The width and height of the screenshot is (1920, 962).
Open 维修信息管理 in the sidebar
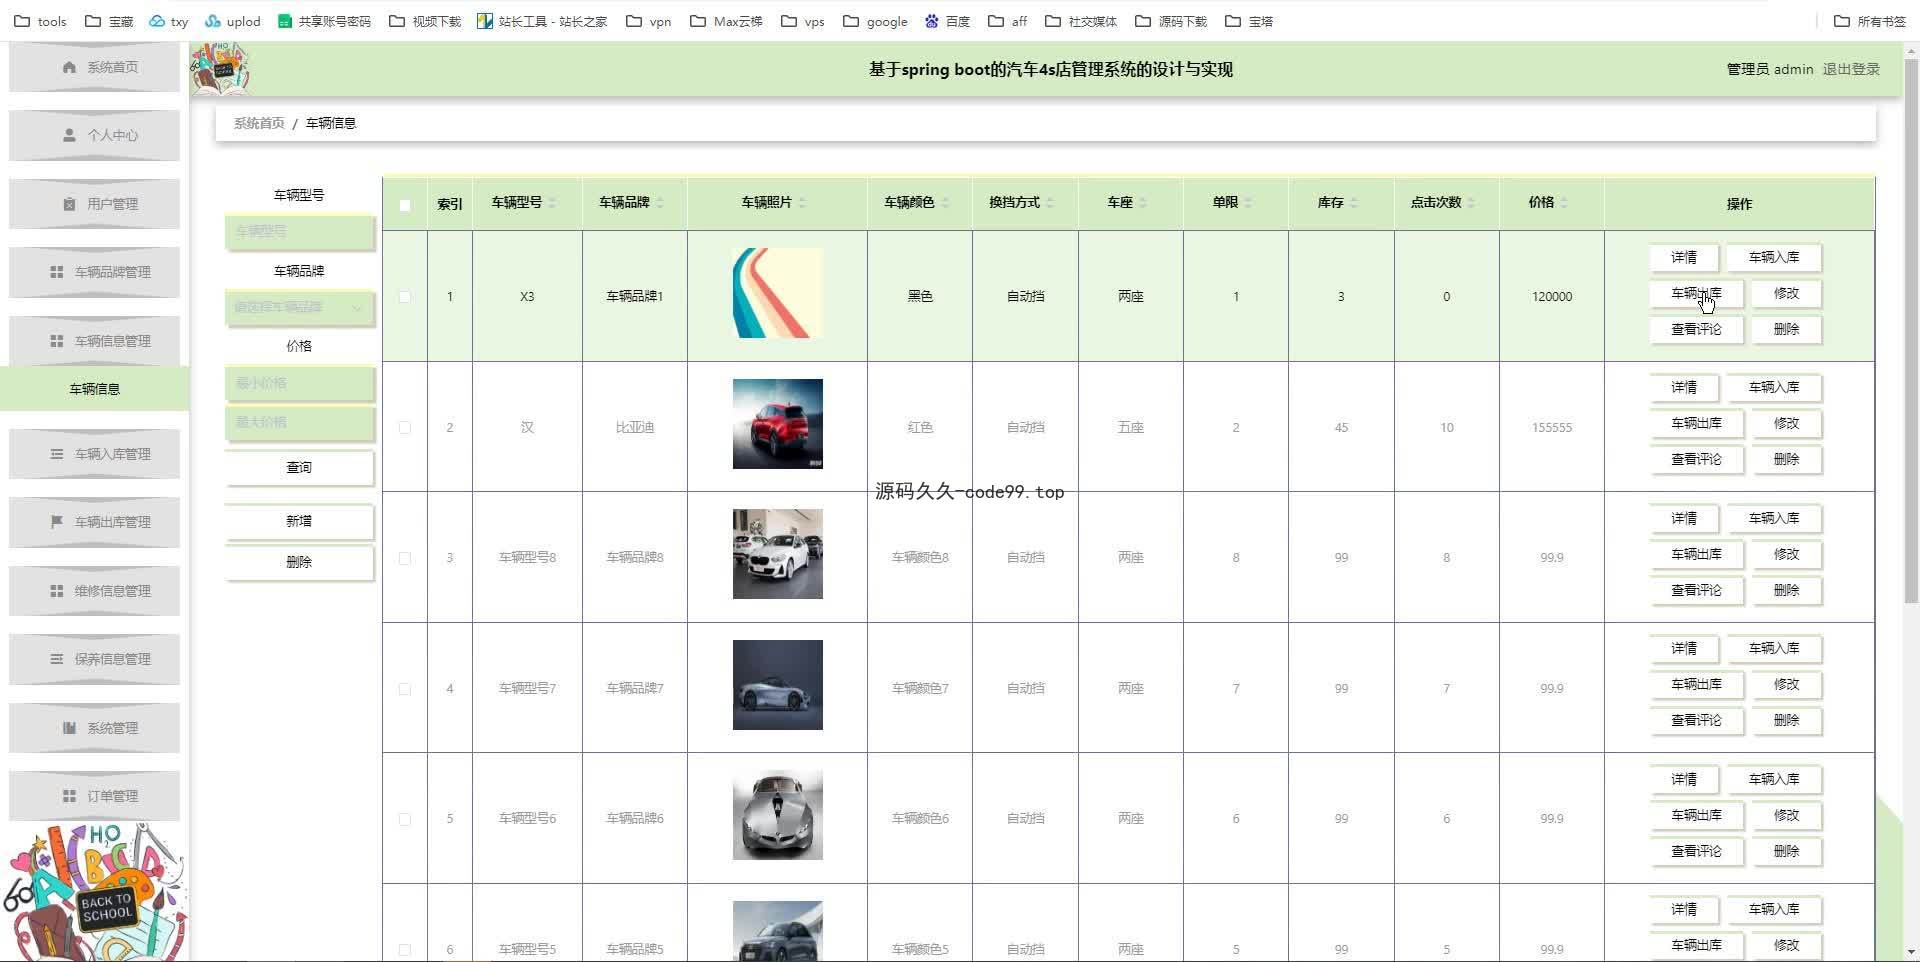(x=95, y=591)
